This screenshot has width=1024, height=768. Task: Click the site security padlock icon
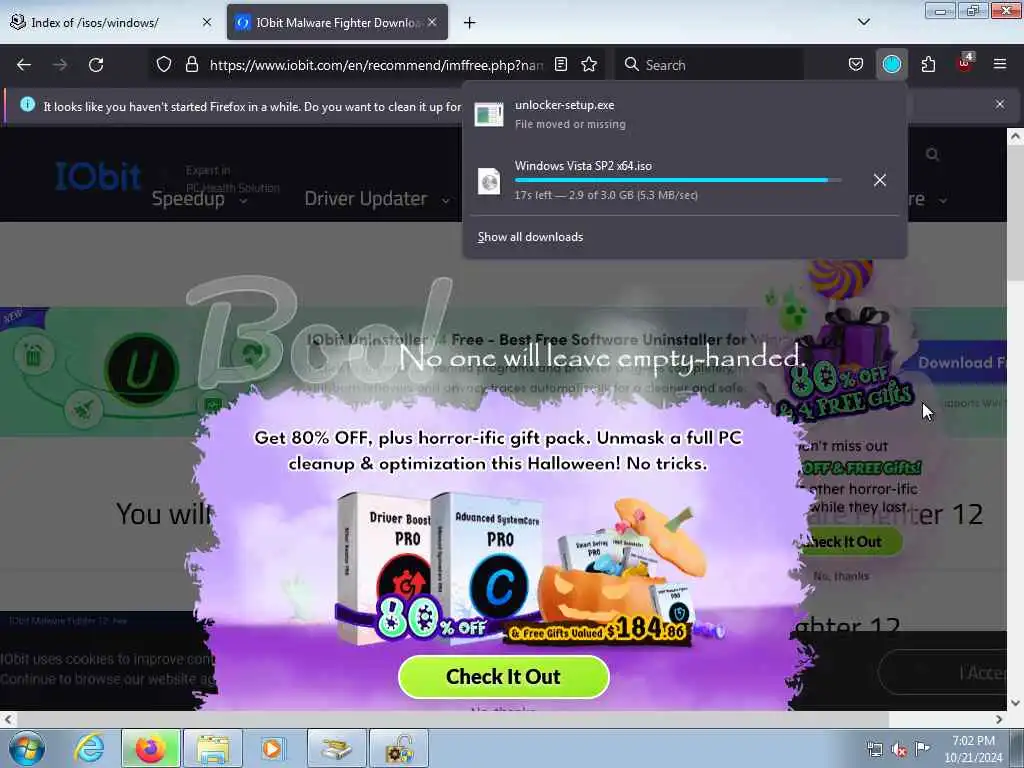[x=191, y=65]
